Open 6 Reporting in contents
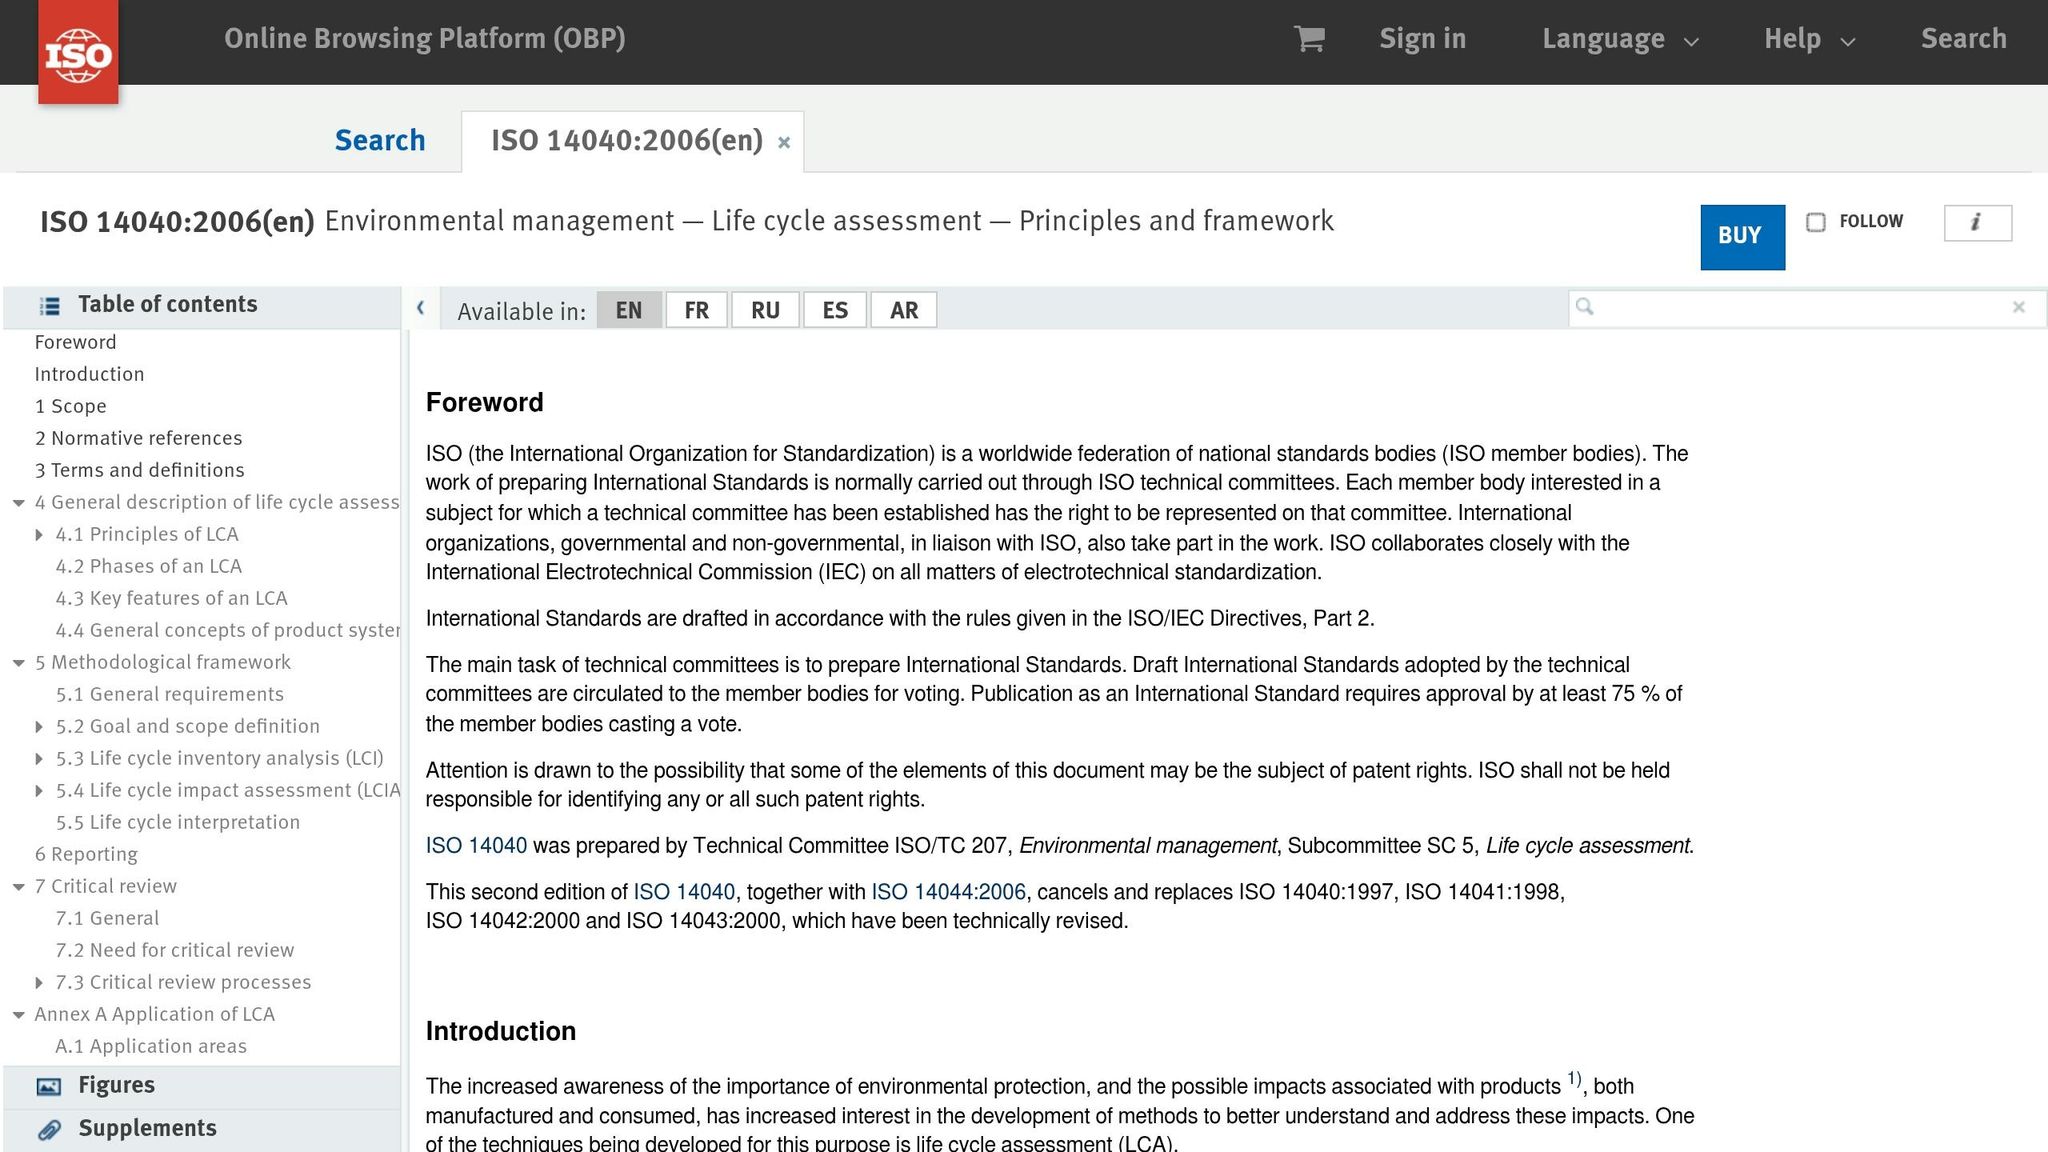The height and width of the screenshot is (1152, 2048). pos(86,854)
